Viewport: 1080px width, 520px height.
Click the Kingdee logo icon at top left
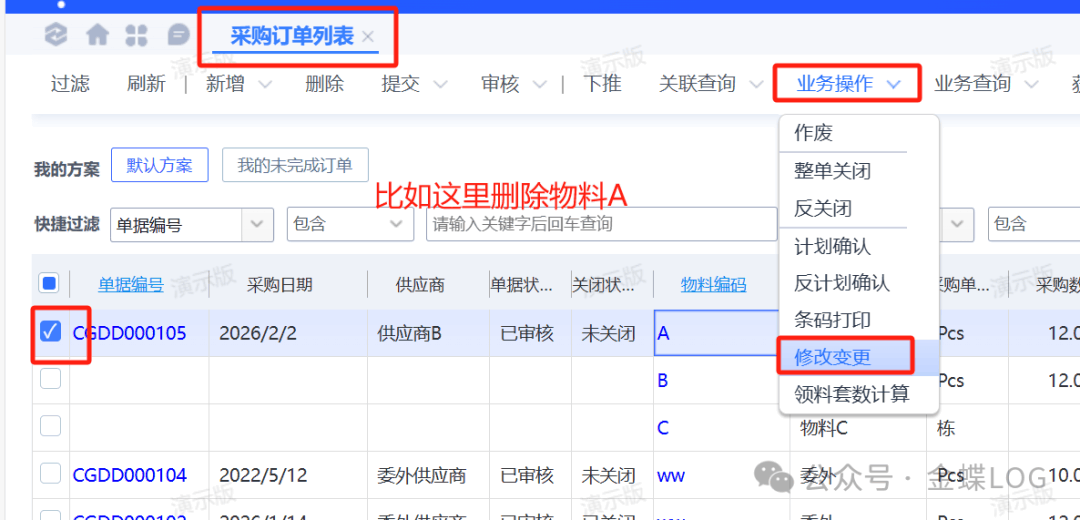click(x=56, y=35)
